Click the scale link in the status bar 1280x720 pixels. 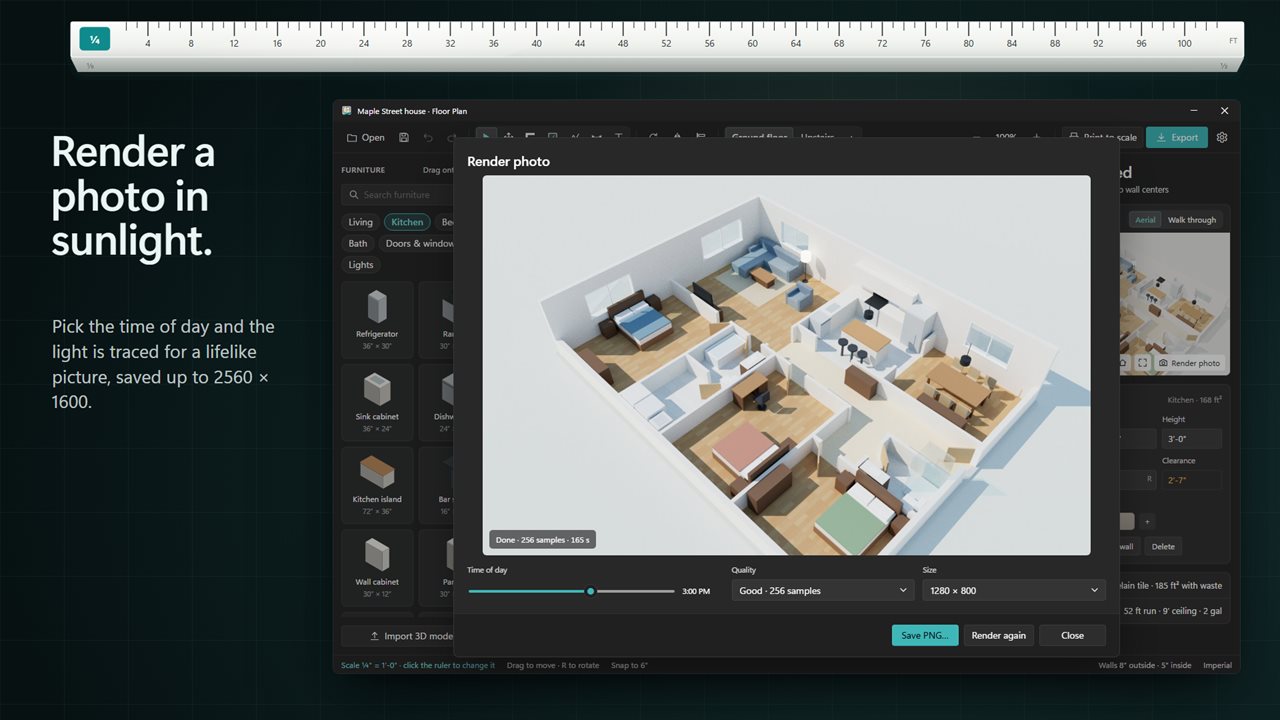(417, 665)
